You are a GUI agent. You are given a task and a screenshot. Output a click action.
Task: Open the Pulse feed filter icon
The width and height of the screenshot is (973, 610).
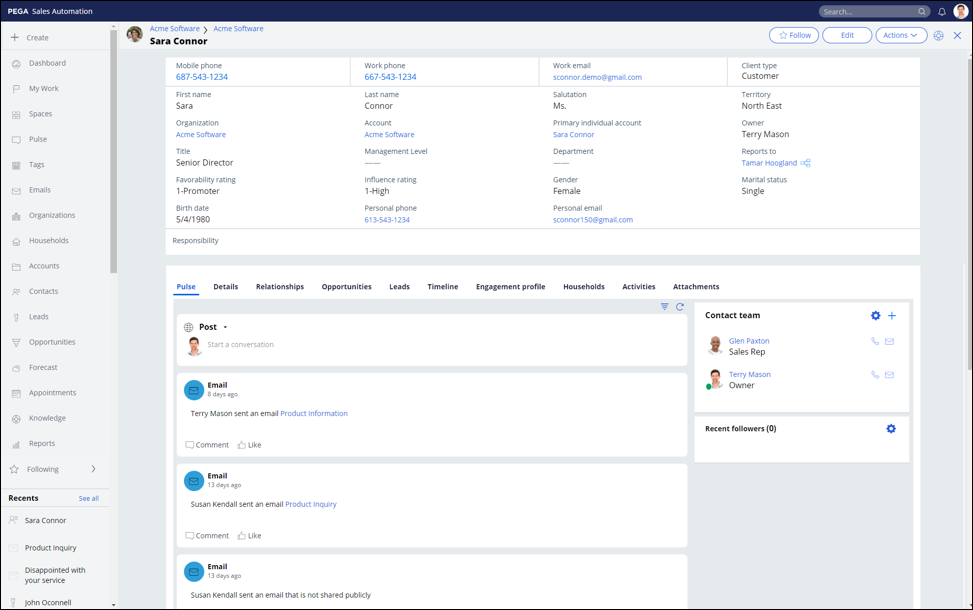point(665,307)
